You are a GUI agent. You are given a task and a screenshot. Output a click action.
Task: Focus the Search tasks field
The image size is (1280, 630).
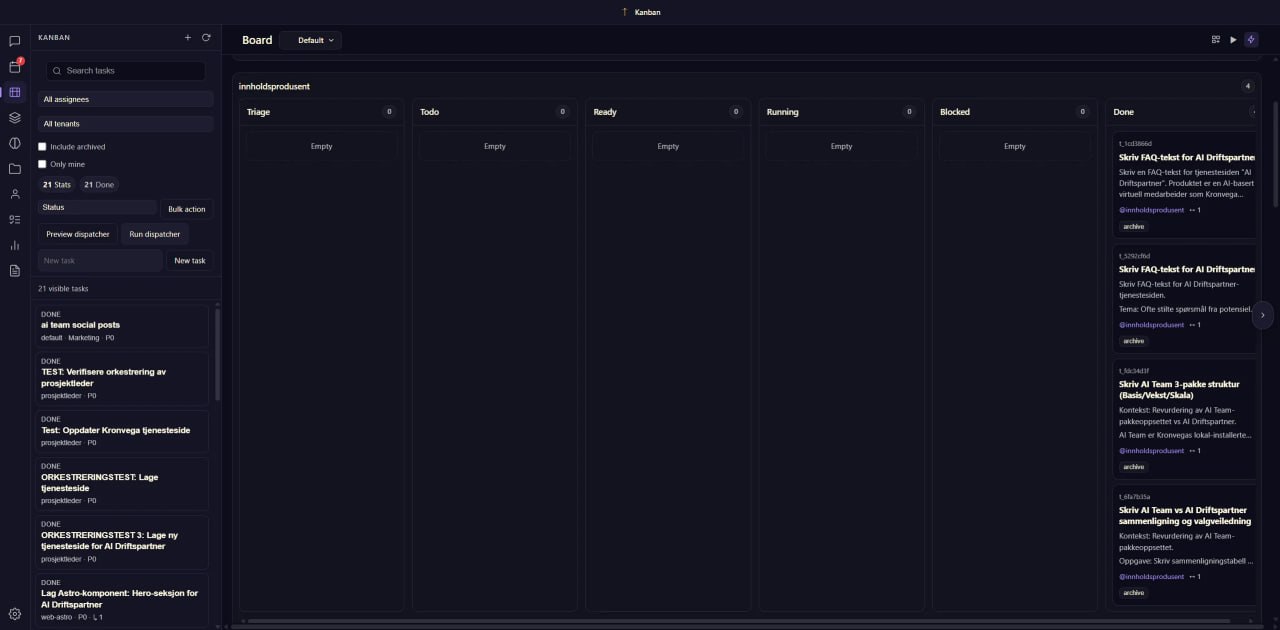click(x=126, y=71)
